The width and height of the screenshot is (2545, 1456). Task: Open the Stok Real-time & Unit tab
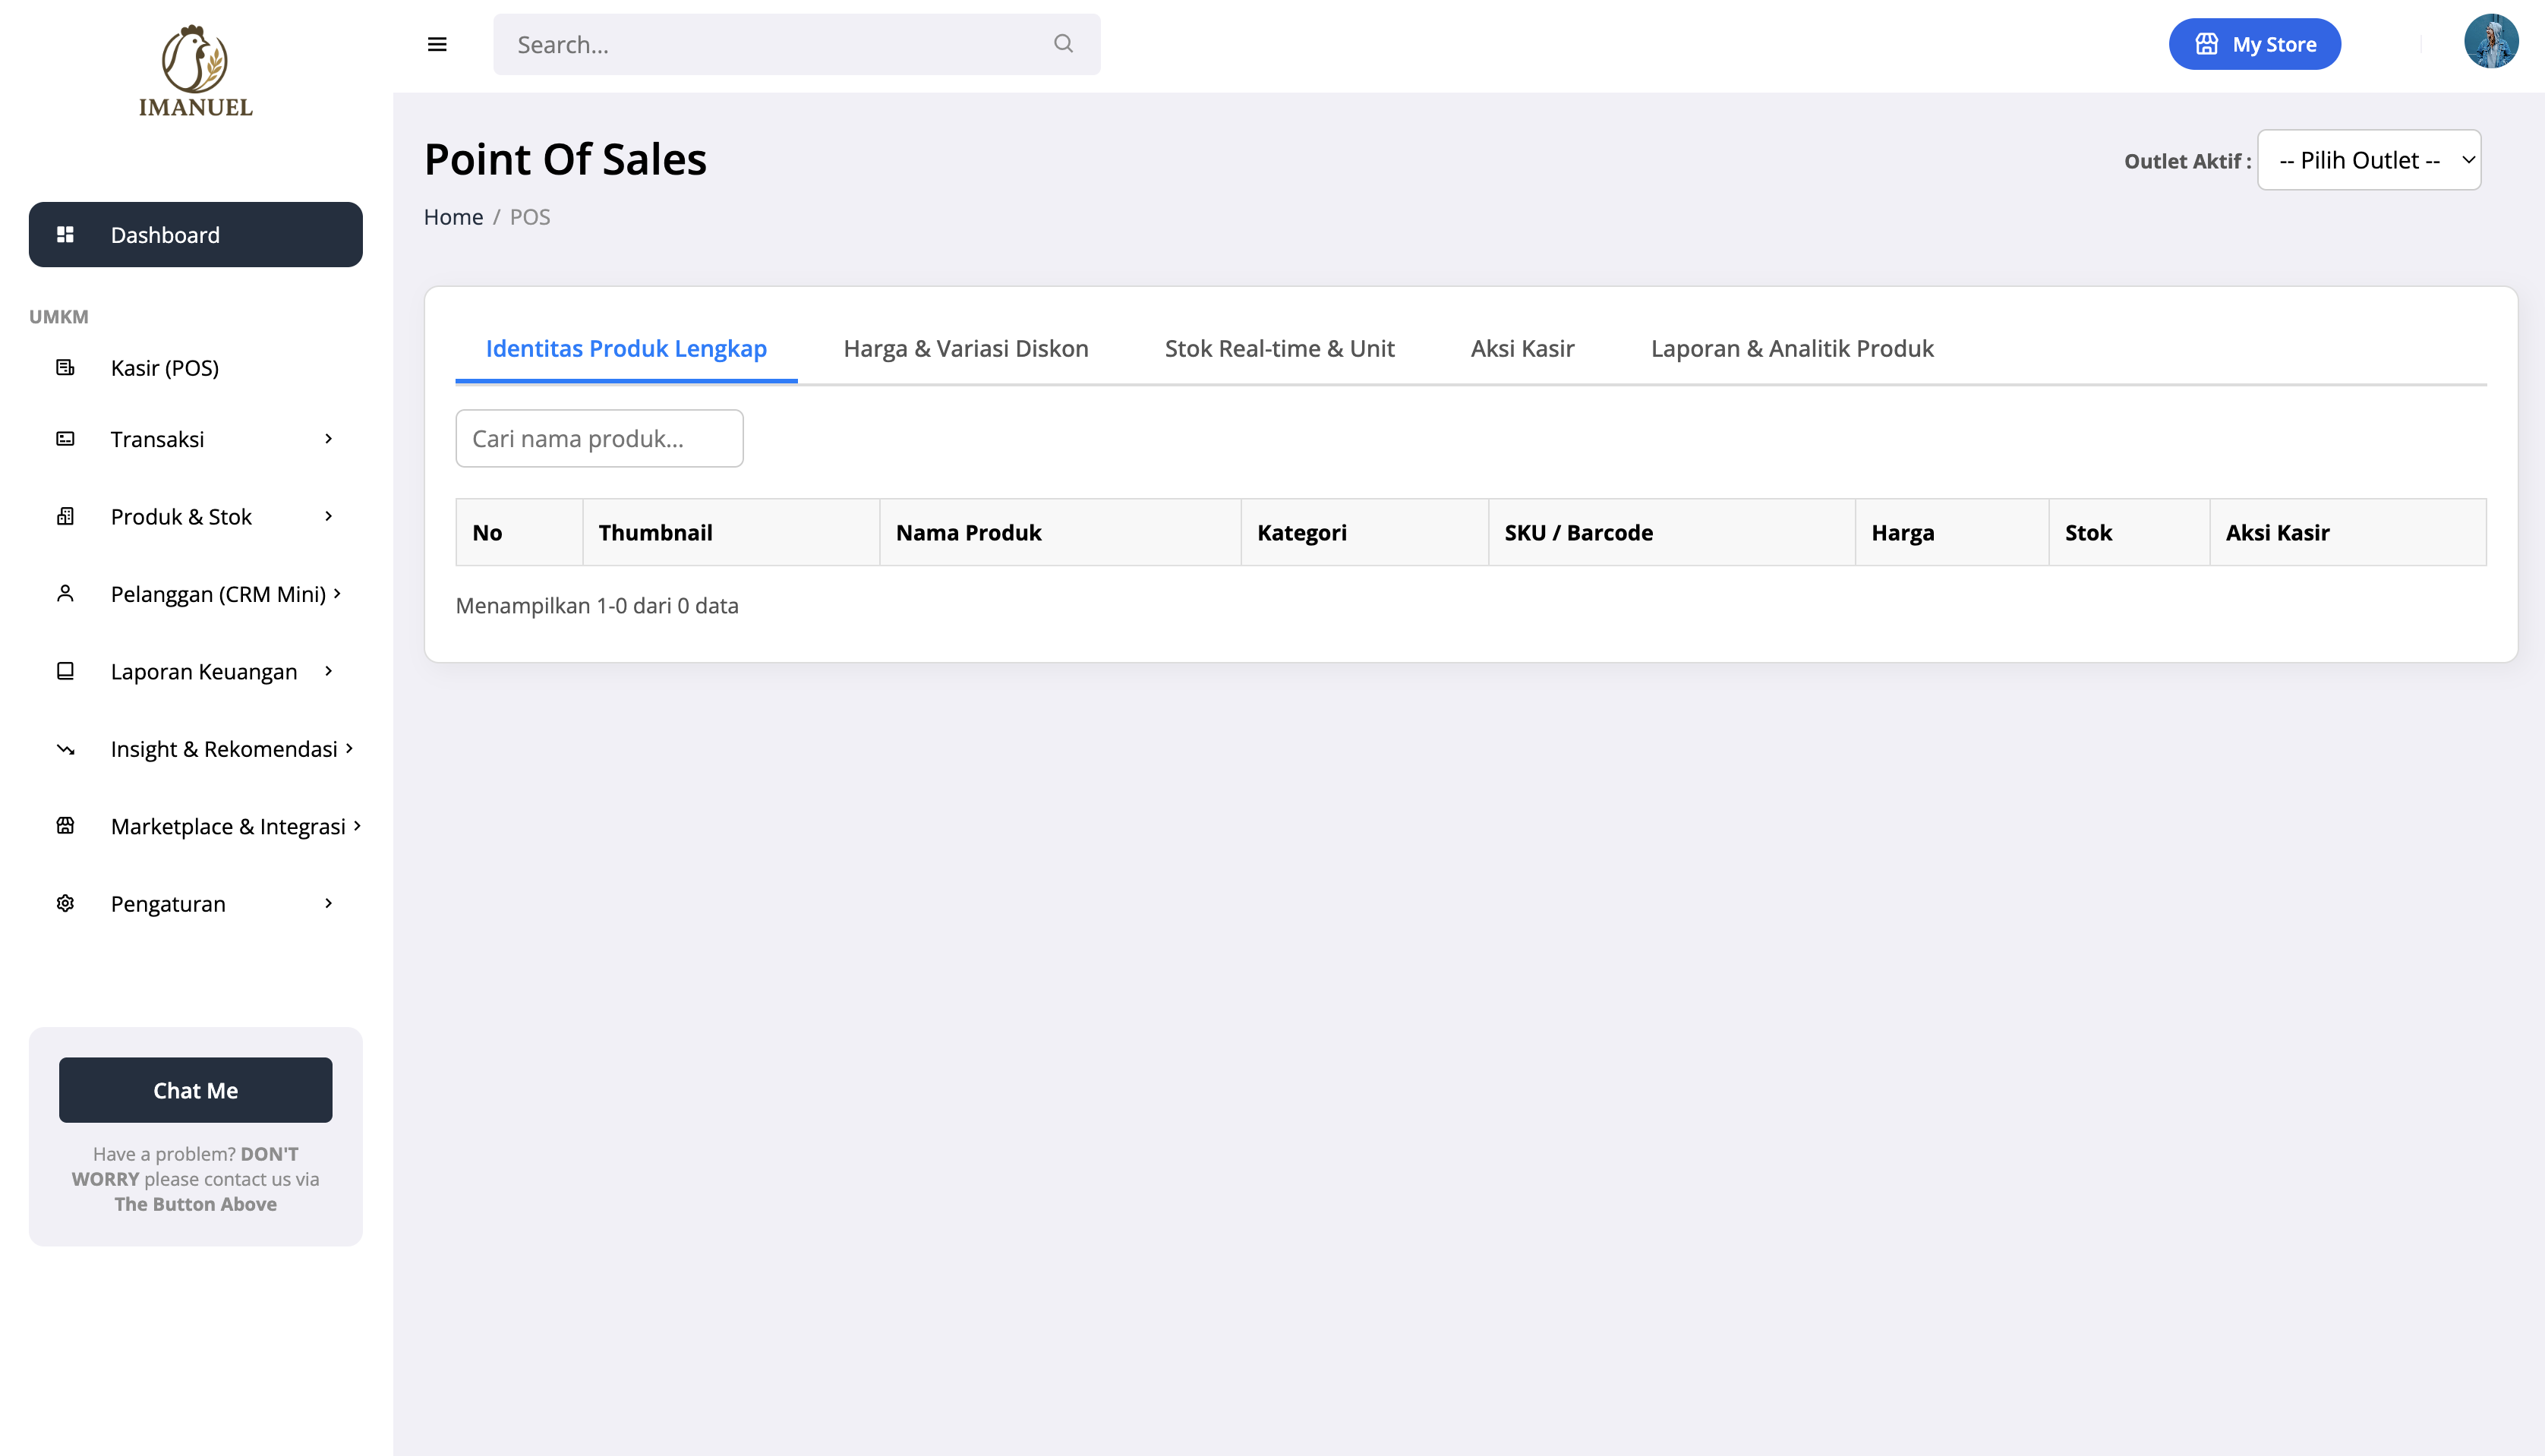click(x=1279, y=348)
